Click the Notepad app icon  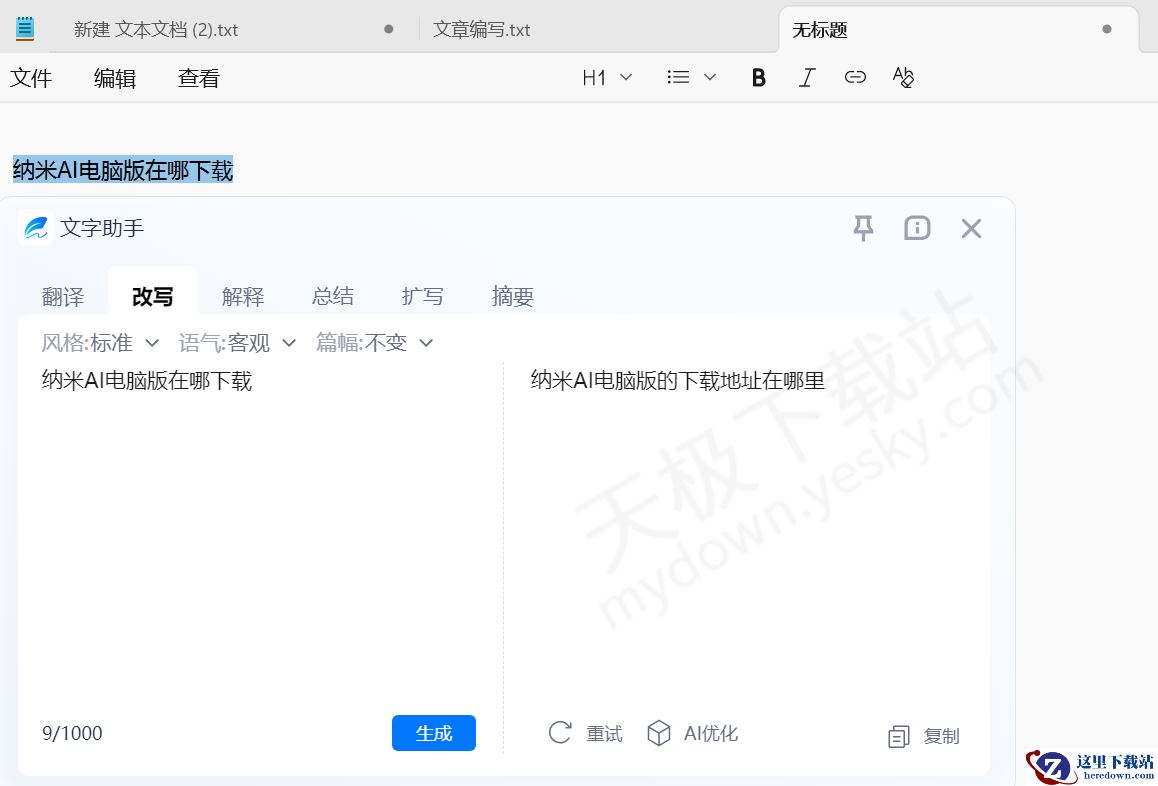pos(25,28)
